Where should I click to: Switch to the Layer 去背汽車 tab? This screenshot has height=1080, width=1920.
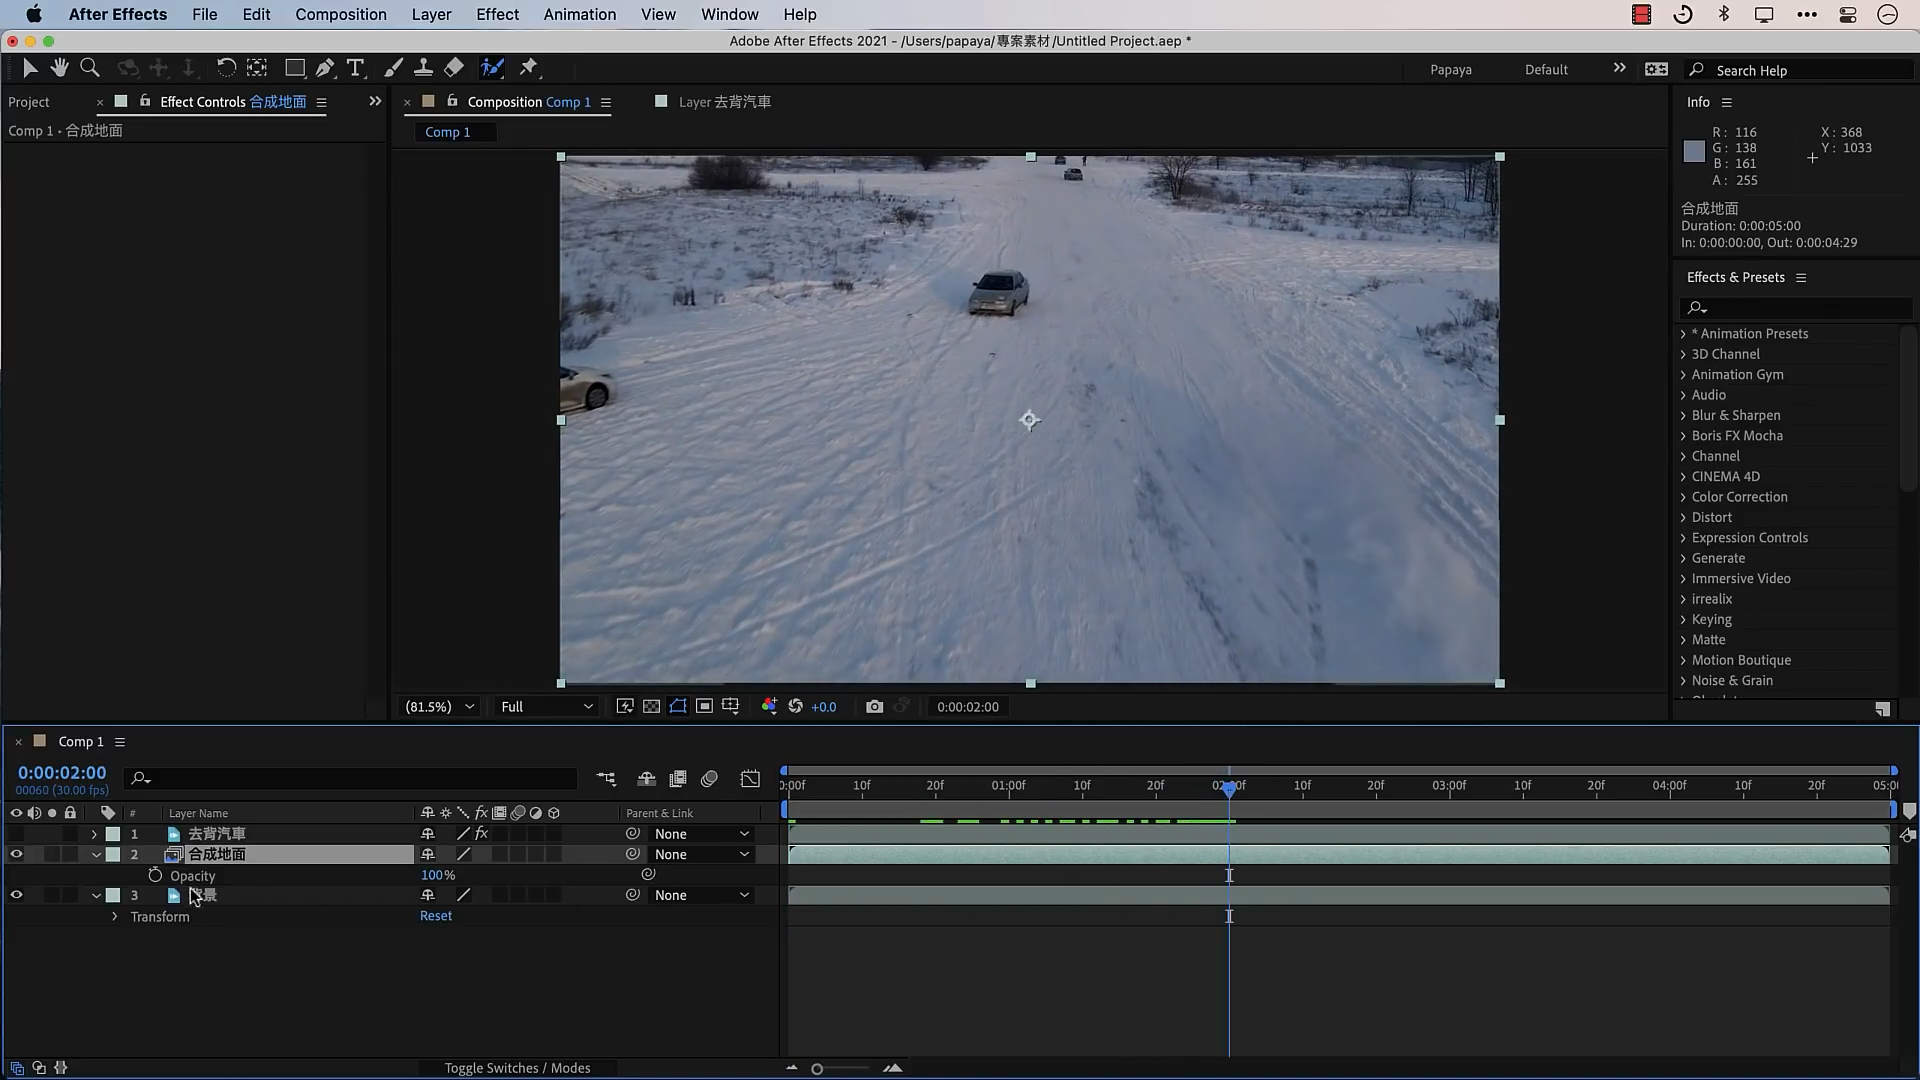pos(724,102)
